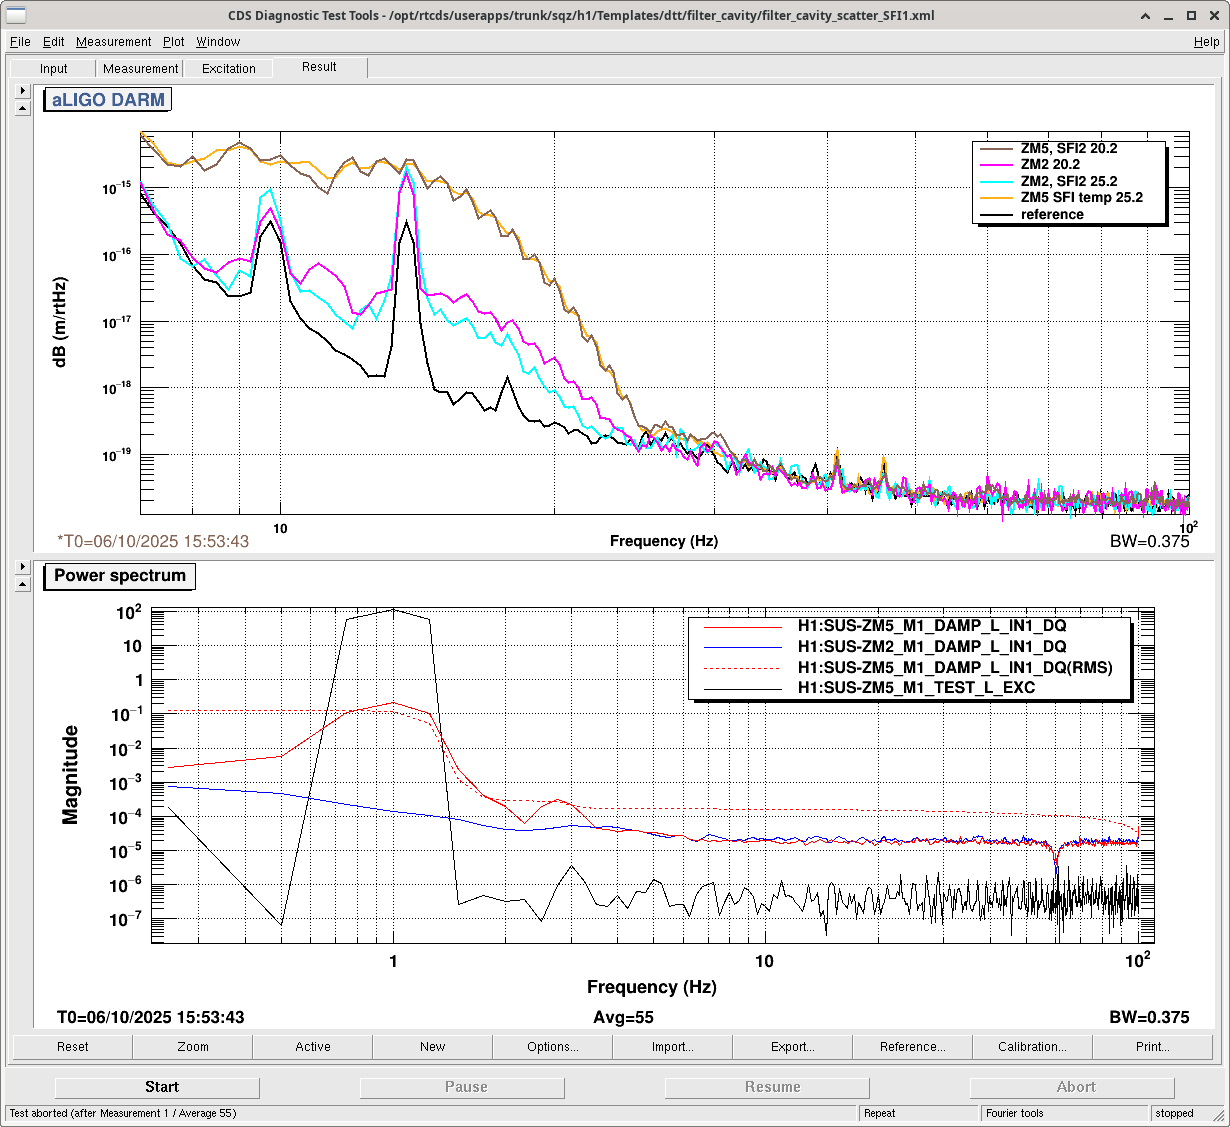
Task: Switch to the Excitation tab
Action: point(228,69)
